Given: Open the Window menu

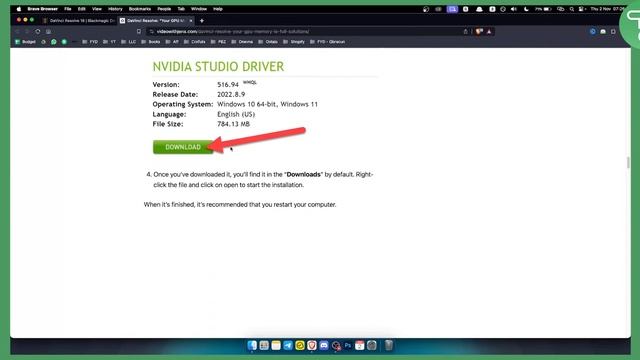Looking at the screenshot, I should pos(199,9).
